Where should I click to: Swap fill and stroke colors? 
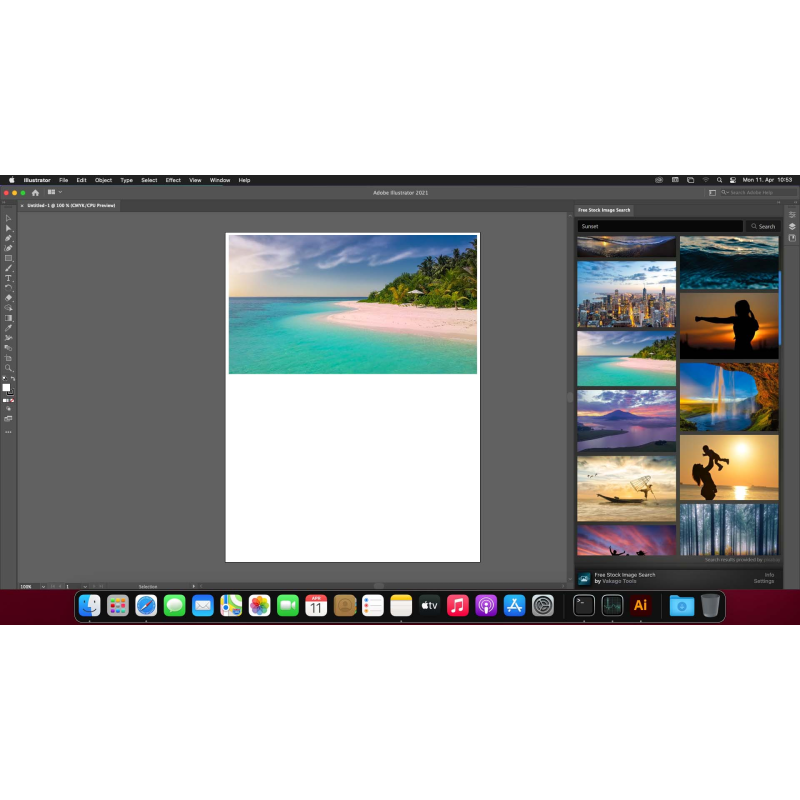coord(13,378)
